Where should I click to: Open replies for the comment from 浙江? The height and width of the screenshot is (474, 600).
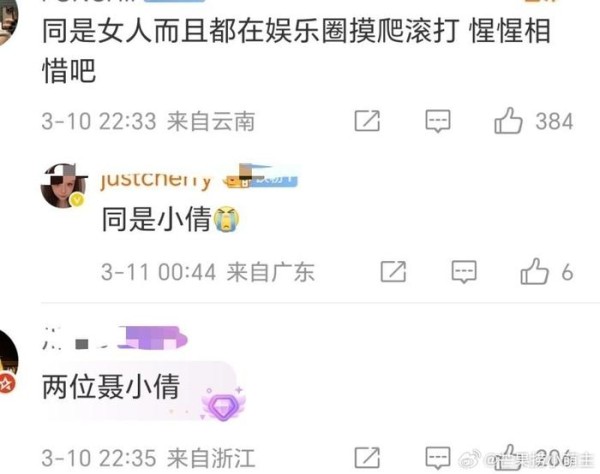tap(438, 458)
